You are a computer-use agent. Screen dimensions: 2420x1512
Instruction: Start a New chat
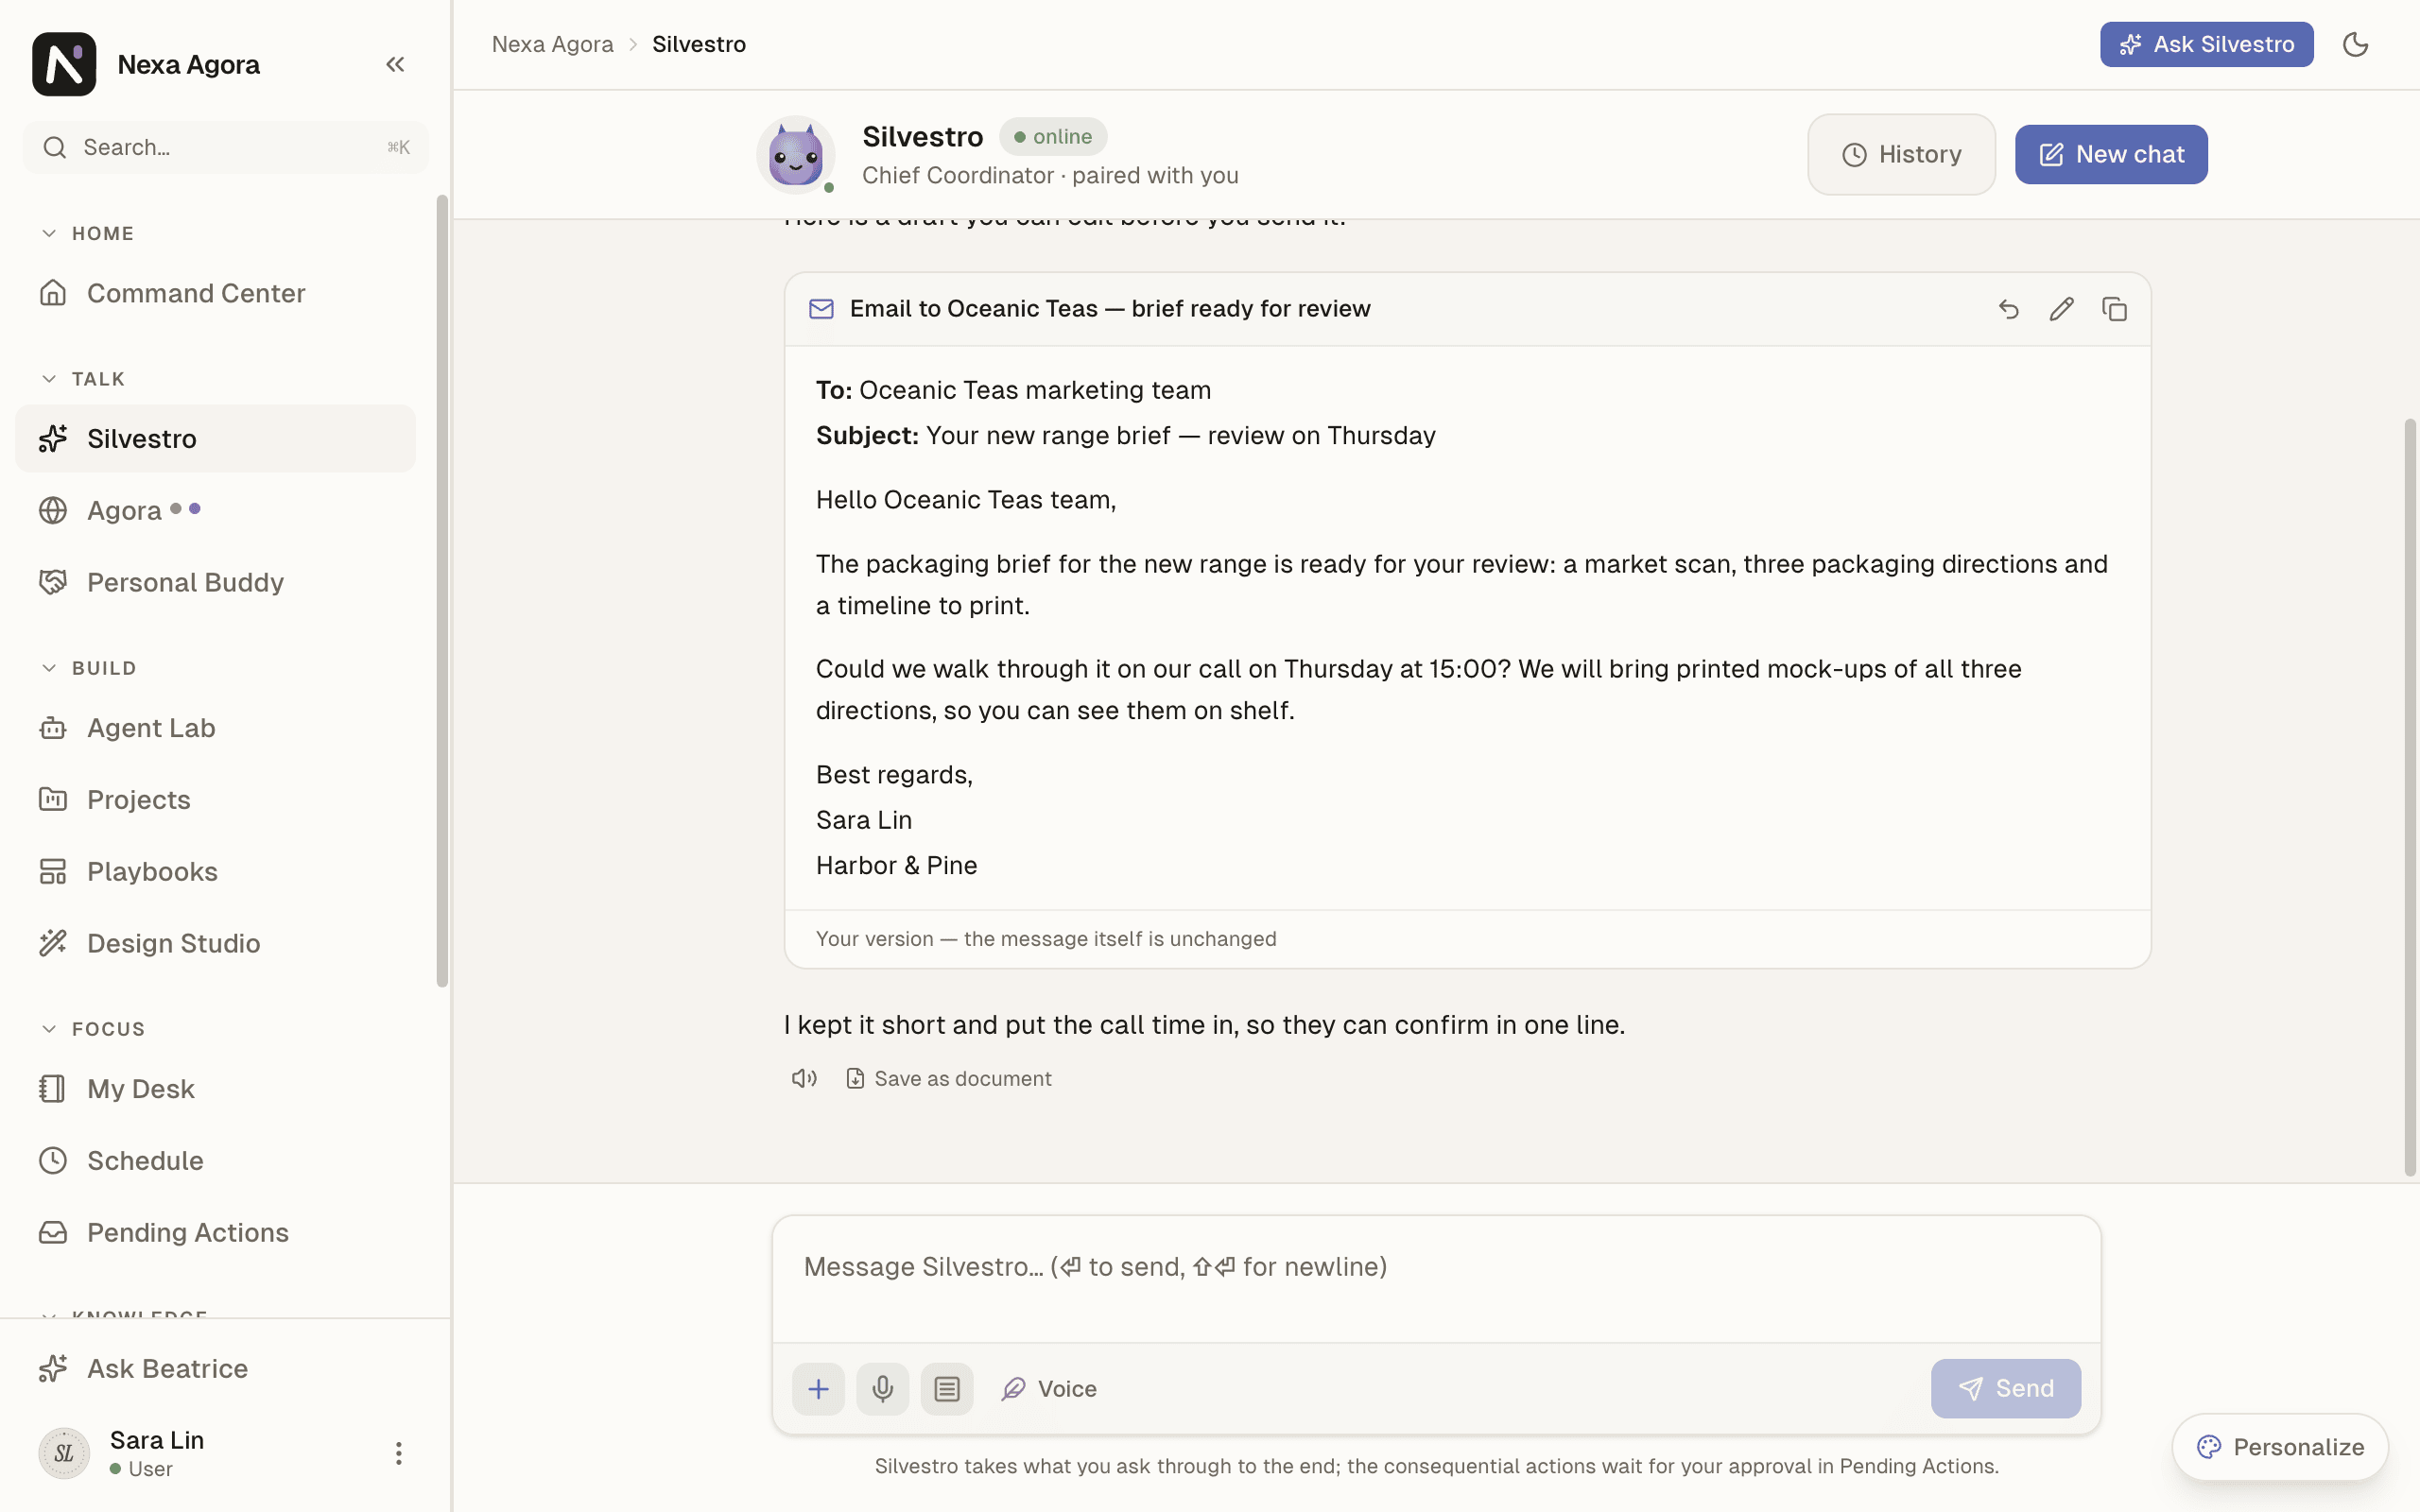[2111, 154]
